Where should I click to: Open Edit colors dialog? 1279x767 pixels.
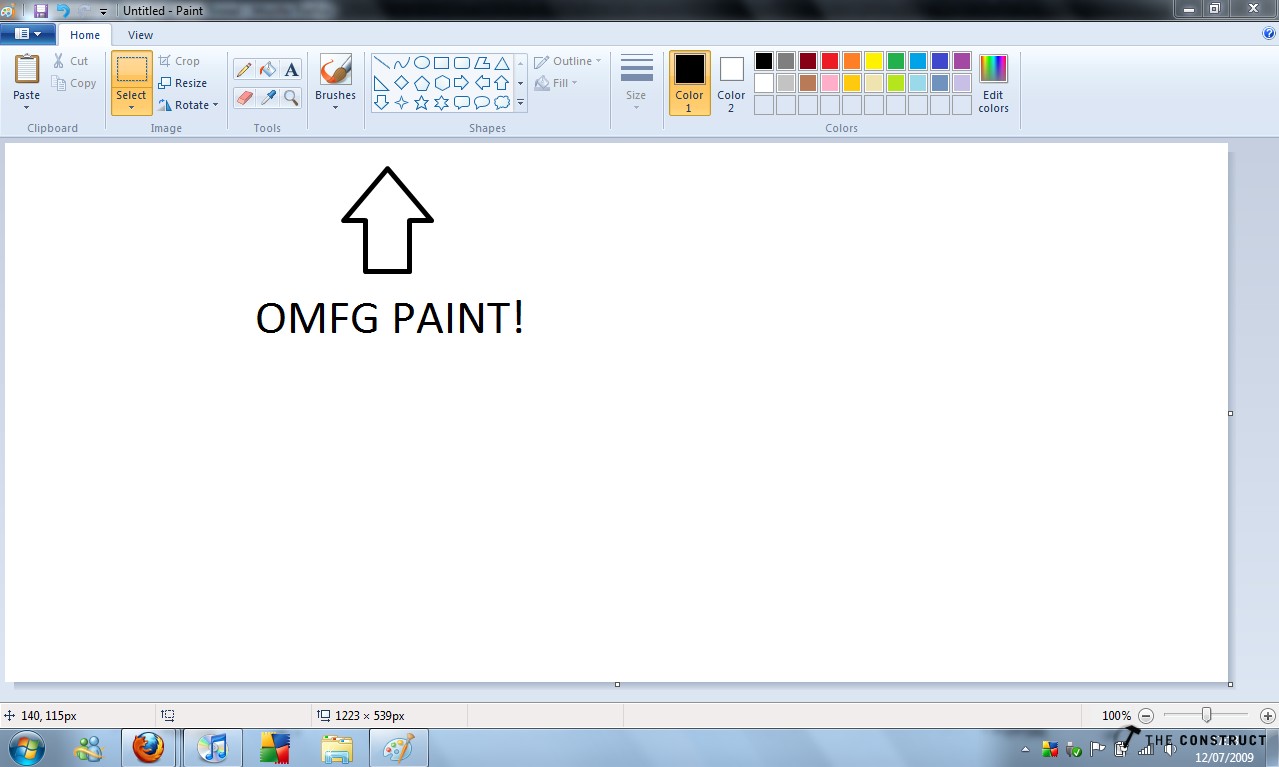click(x=993, y=84)
